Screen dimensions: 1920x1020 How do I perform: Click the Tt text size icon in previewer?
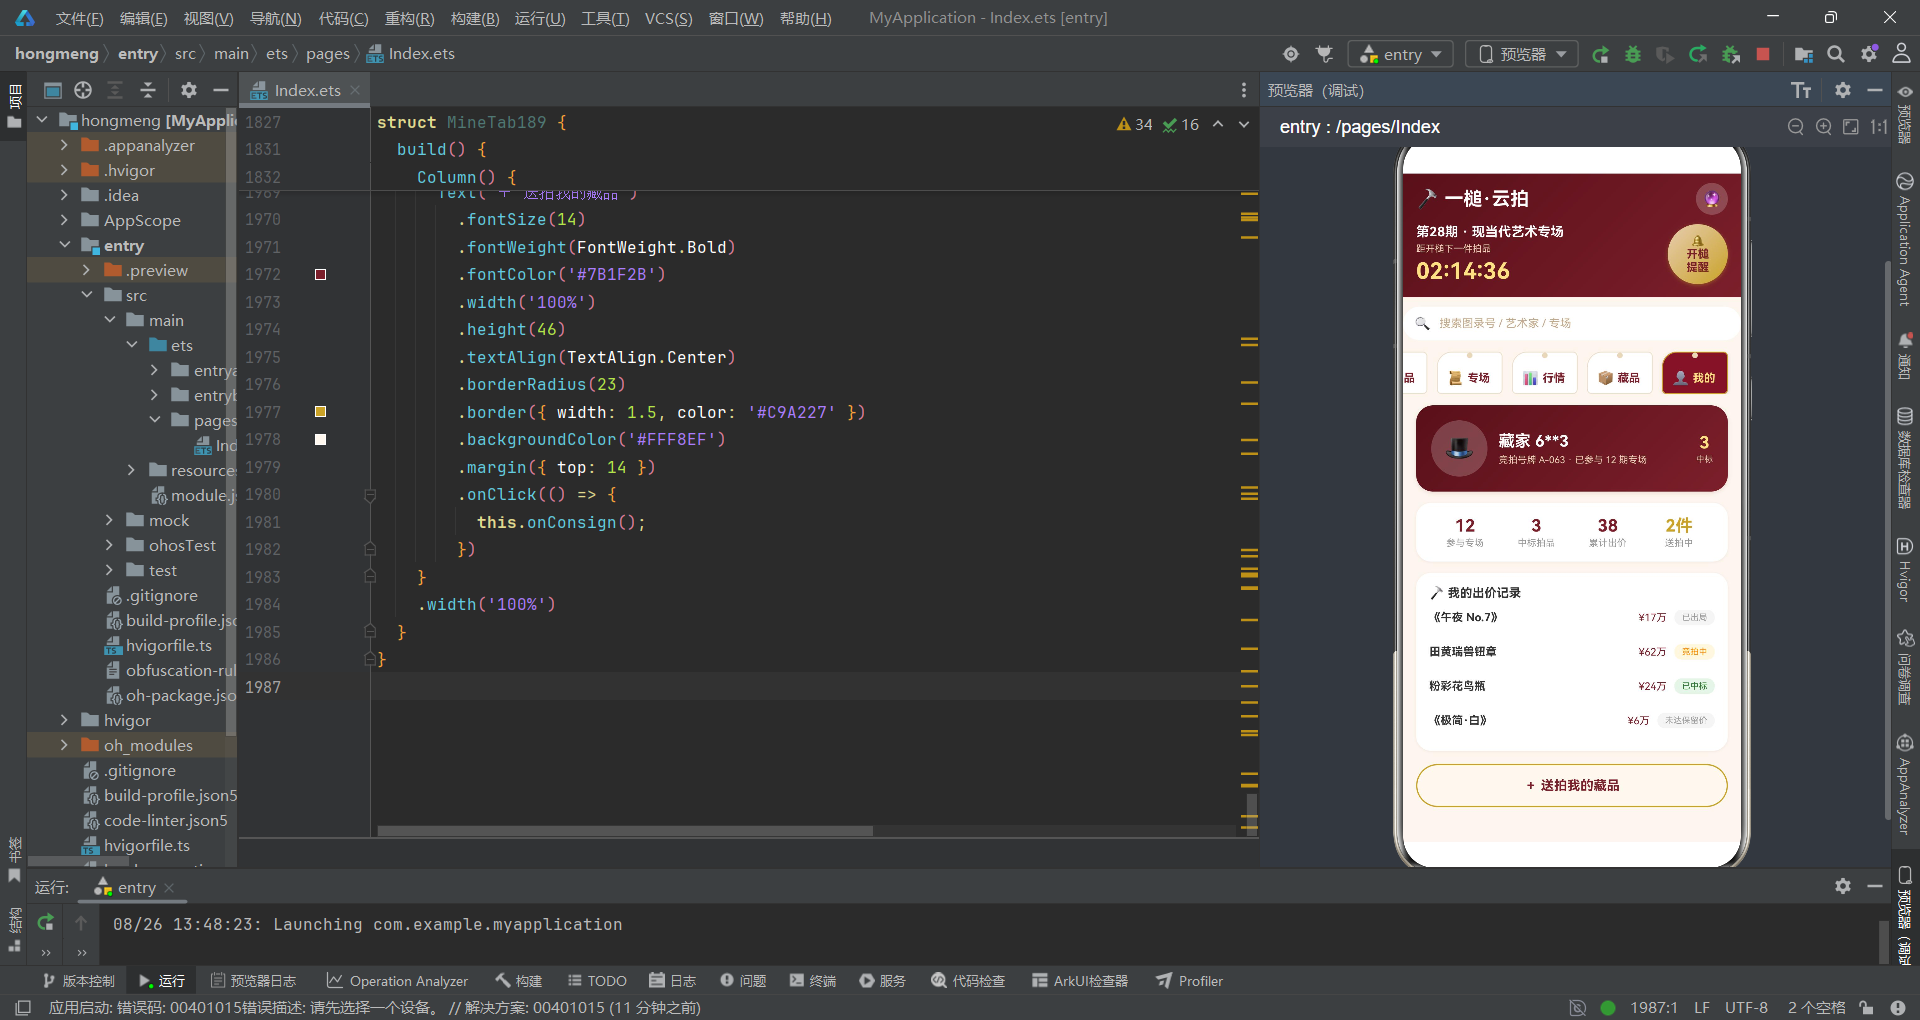click(1801, 91)
